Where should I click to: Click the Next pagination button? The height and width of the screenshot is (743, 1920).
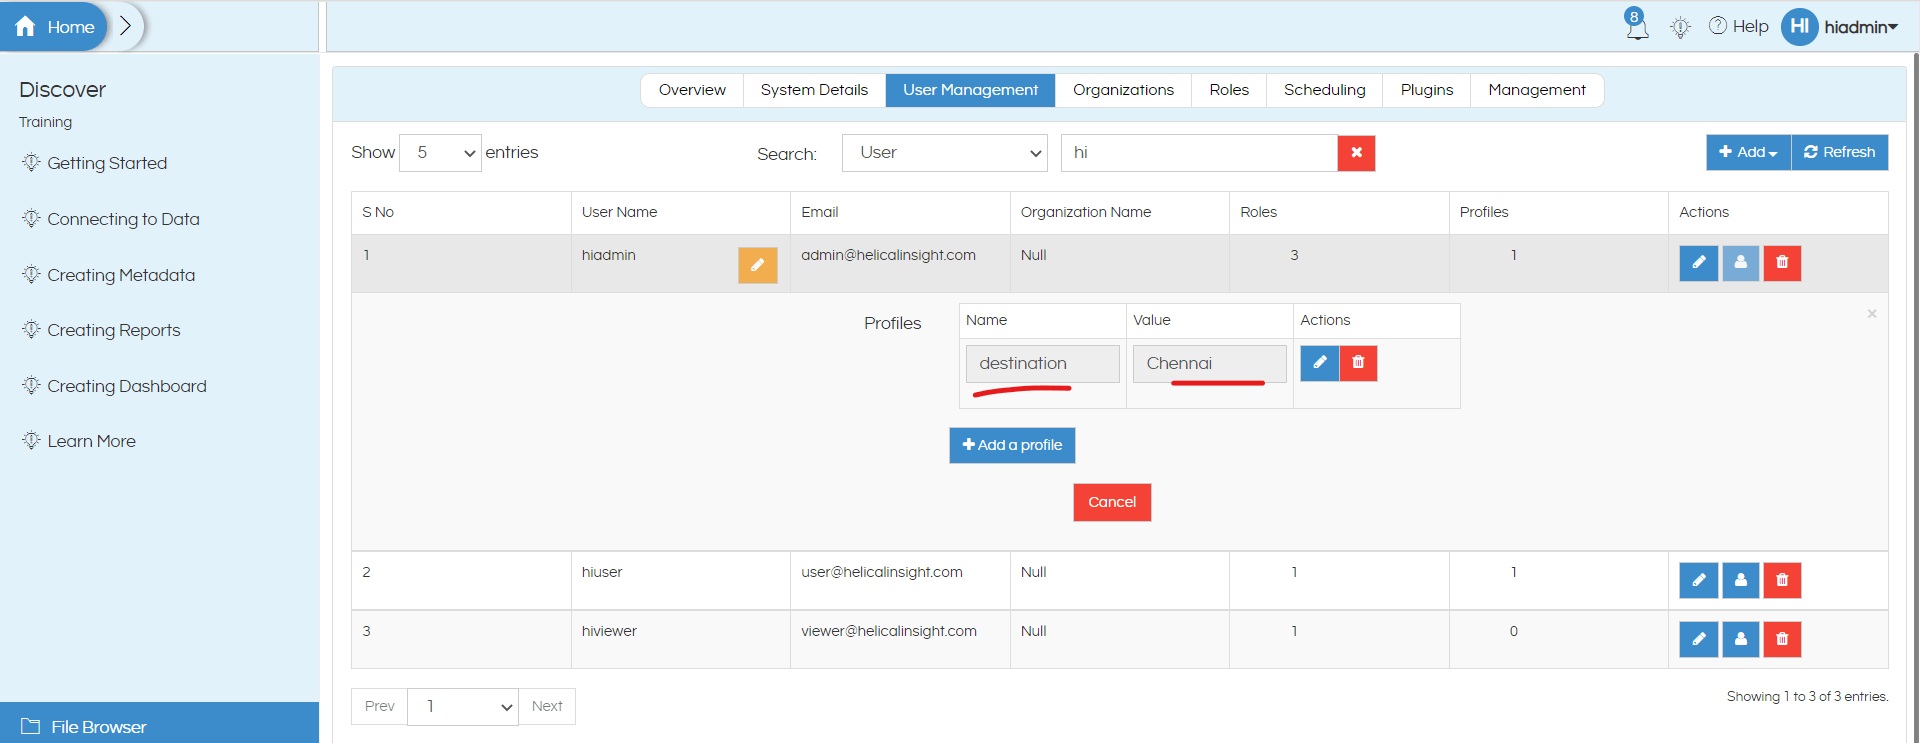(x=547, y=706)
